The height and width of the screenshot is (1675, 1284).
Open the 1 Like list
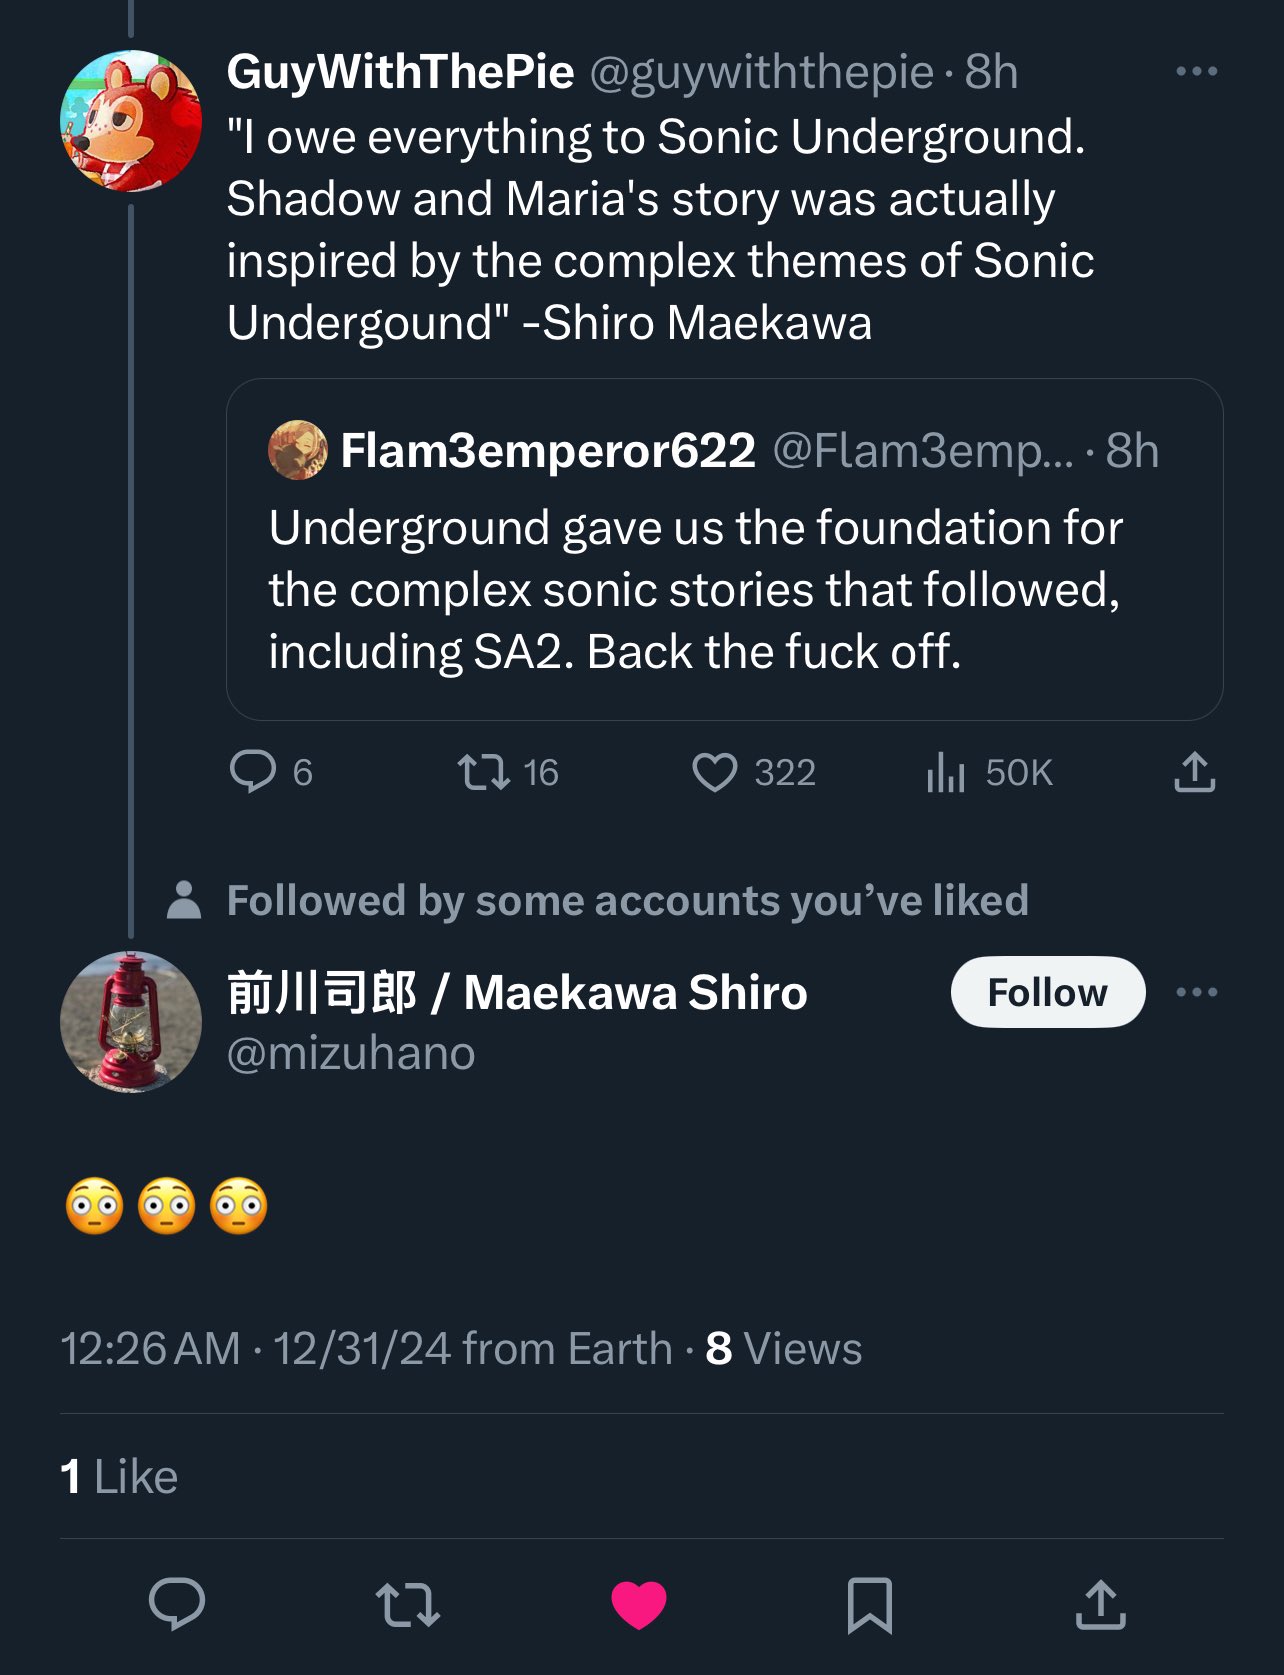click(x=119, y=1477)
